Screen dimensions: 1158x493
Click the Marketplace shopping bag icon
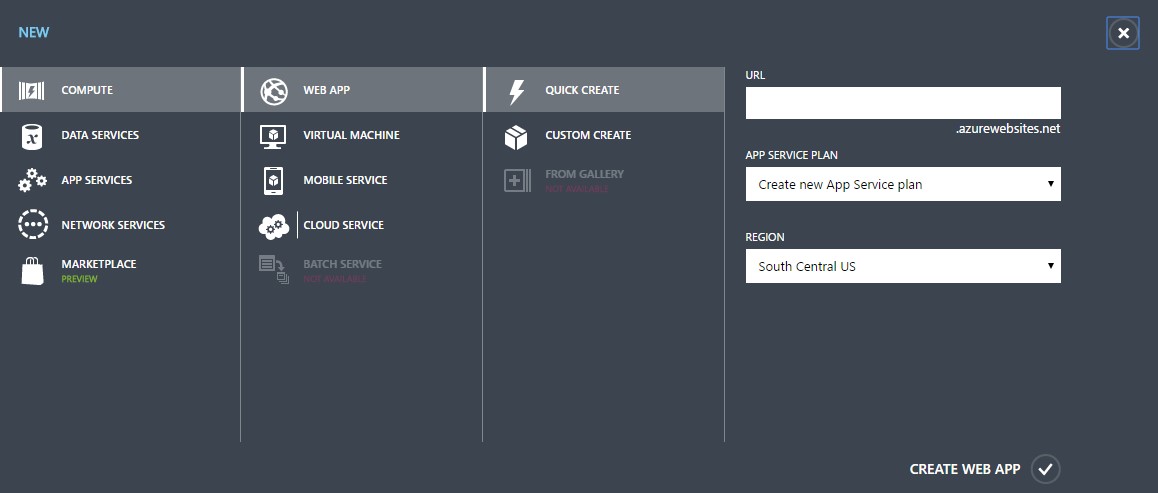tap(32, 270)
